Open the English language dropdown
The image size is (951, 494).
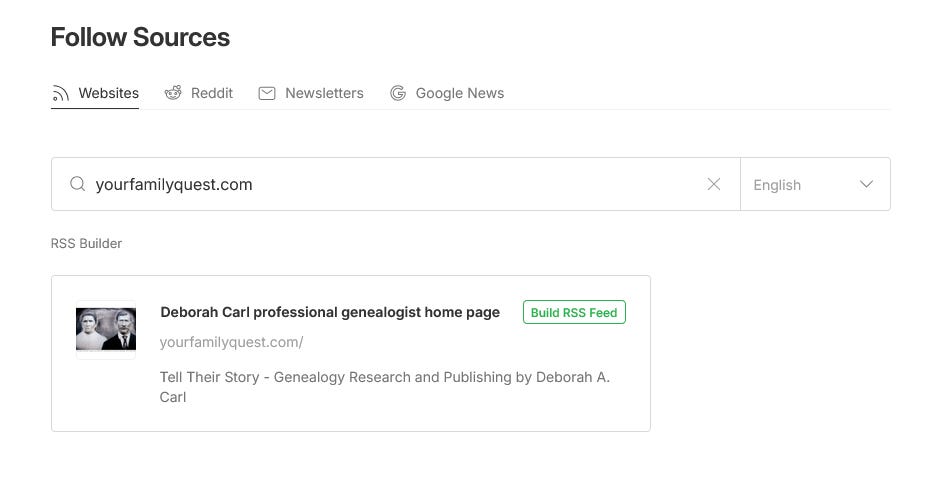(x=815, y=184)
